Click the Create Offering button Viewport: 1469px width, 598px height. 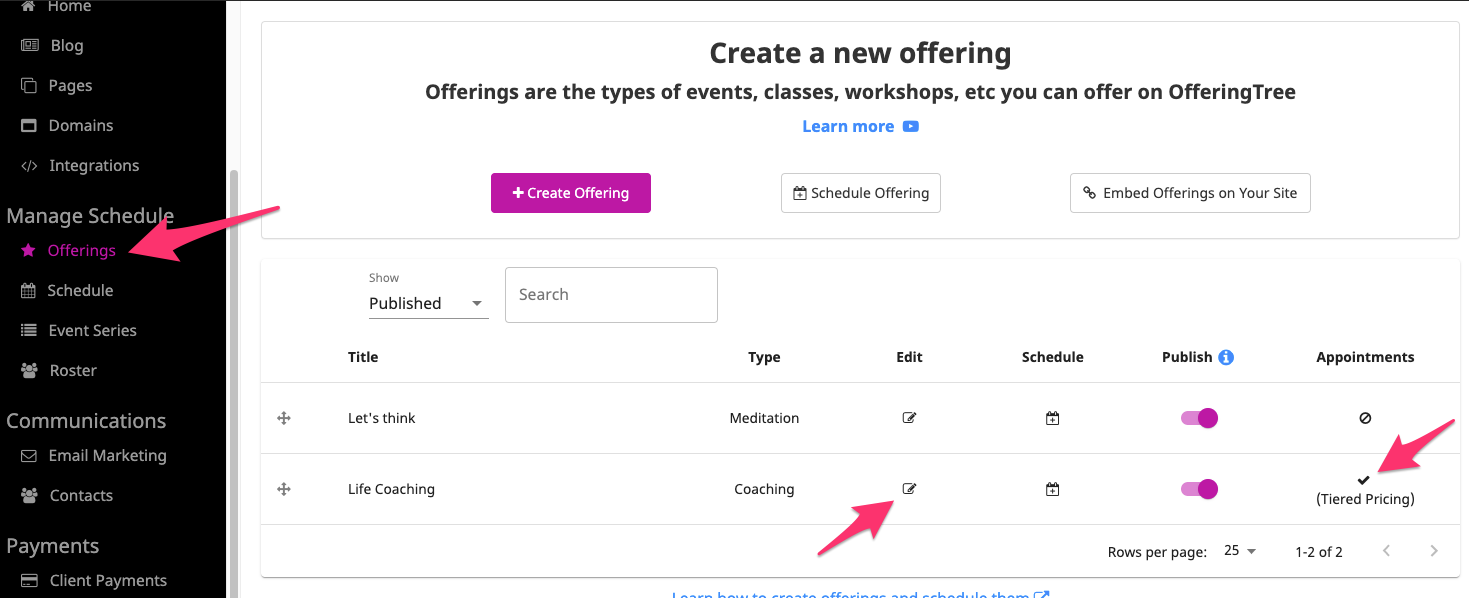[x=571, y=193]
